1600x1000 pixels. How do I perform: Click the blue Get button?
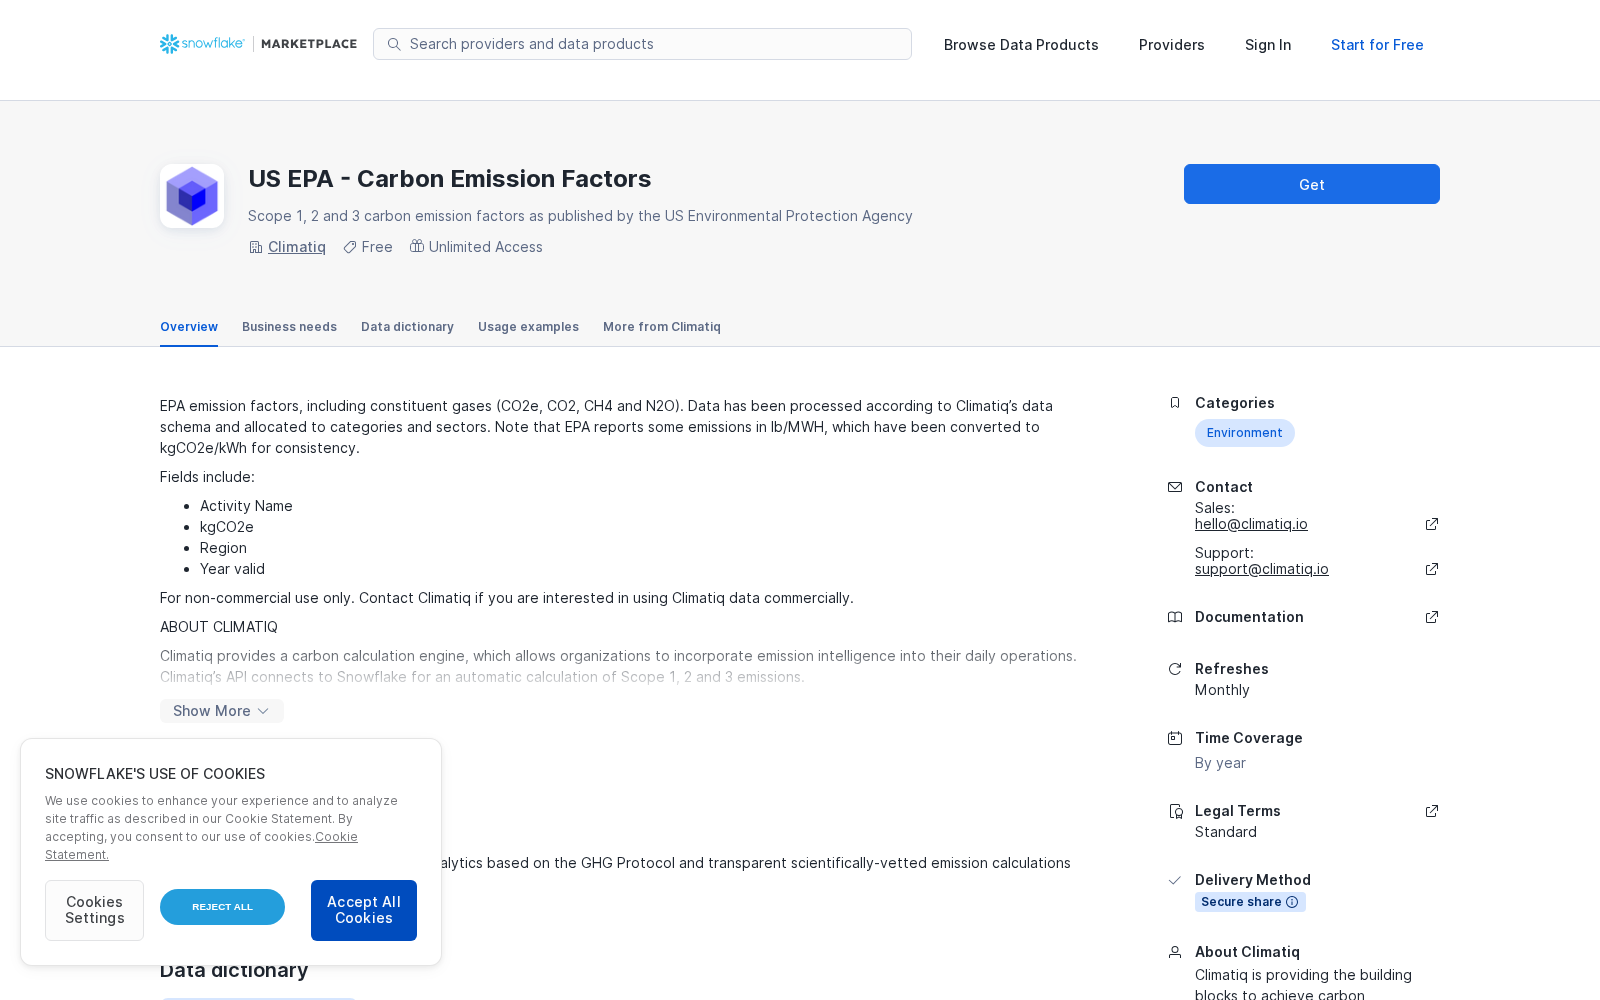click(x=1312, y=184)
